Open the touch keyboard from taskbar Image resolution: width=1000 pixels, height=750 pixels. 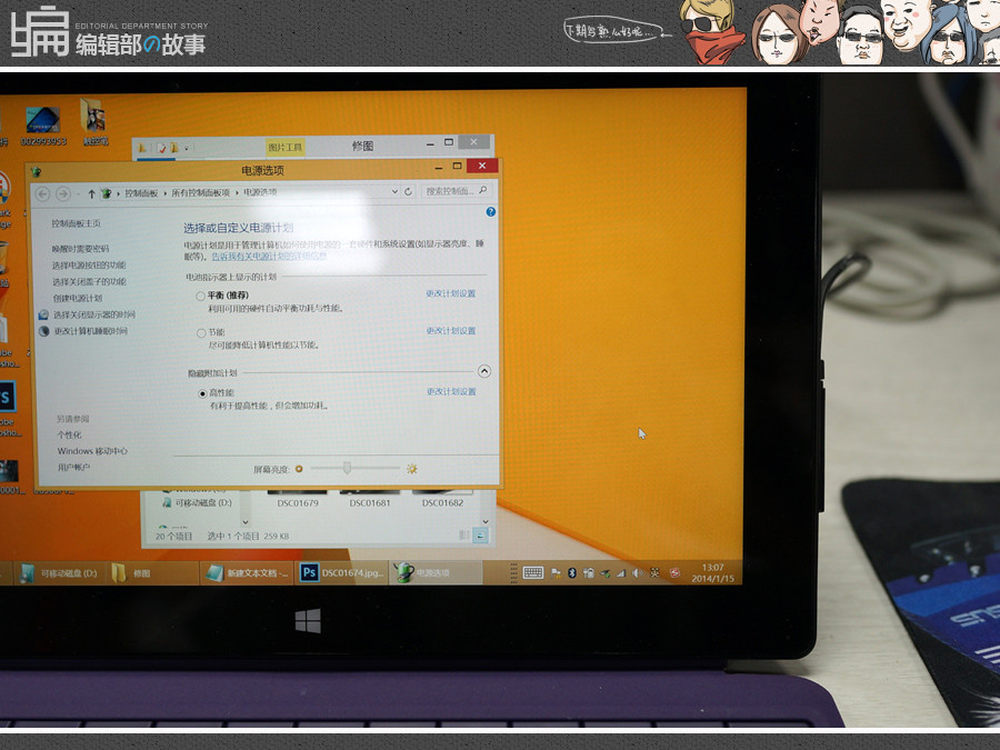(x=533, y=573)
